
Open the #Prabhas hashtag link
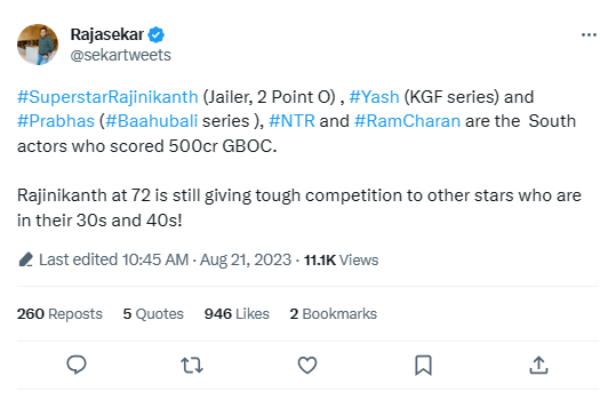click(52, 120)
